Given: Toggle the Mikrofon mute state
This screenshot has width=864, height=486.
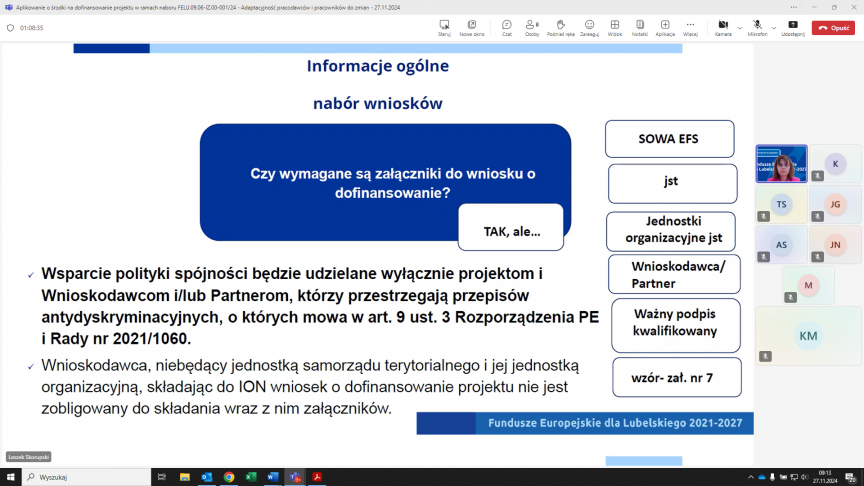Looking at the screenshot, I should tap(757, 28).
